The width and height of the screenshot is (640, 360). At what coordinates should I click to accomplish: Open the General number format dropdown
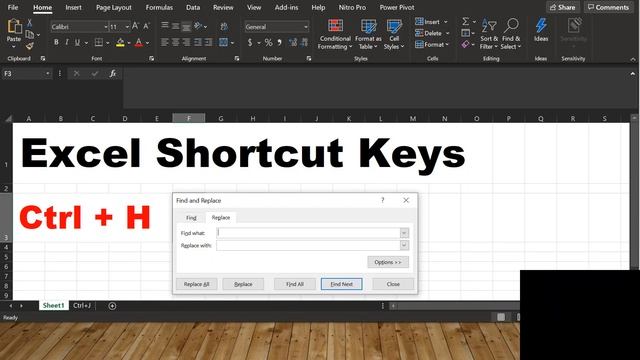305,27
